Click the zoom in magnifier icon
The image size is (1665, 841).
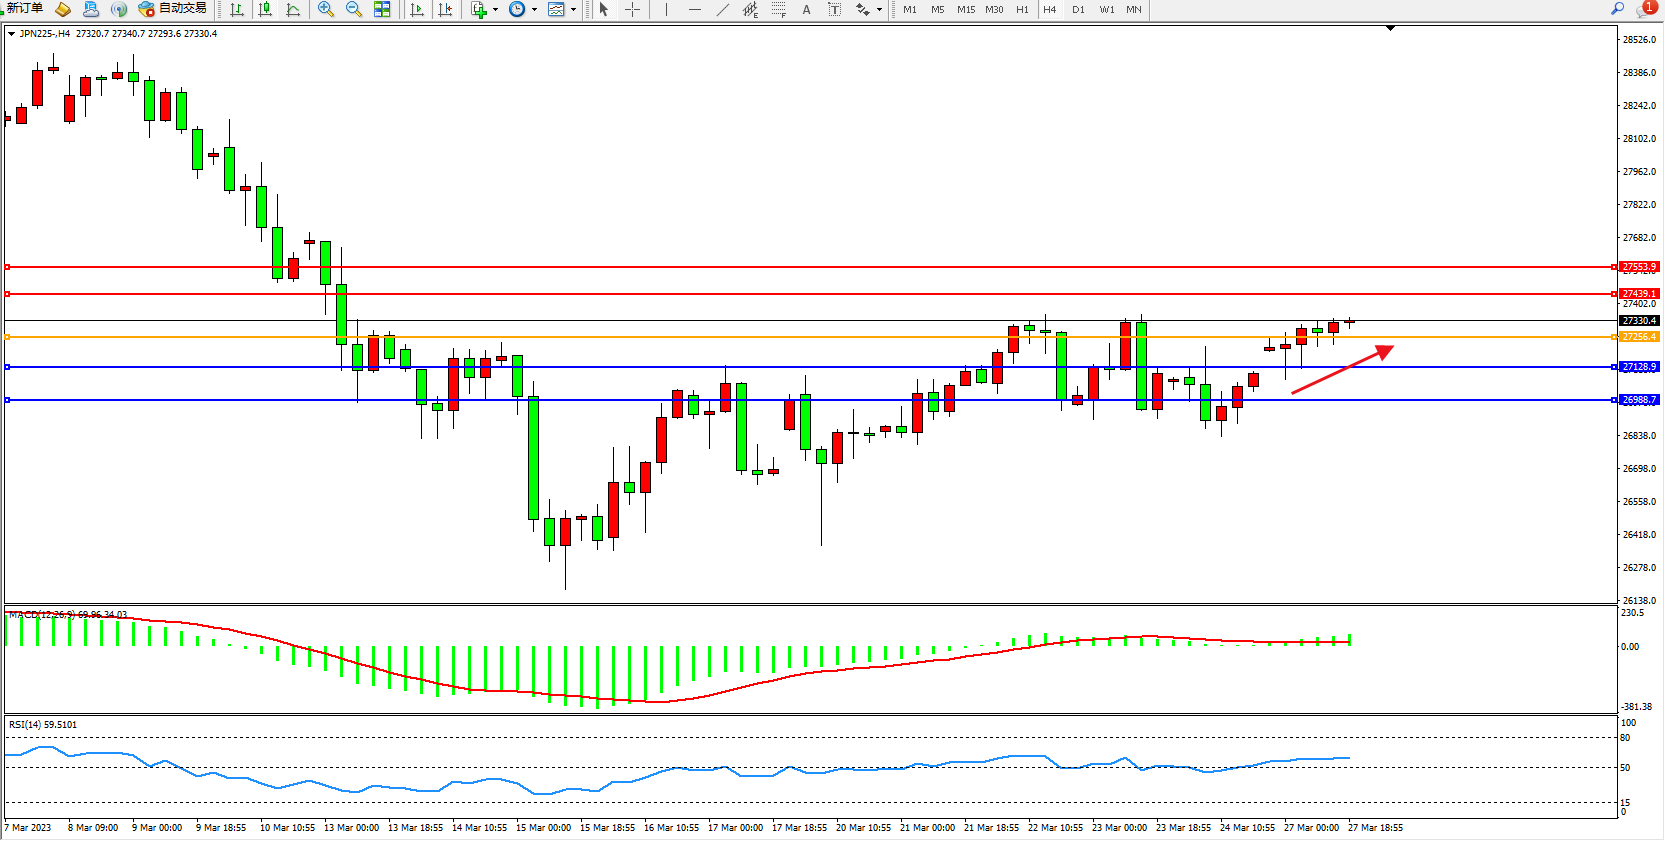pos(325,9)
